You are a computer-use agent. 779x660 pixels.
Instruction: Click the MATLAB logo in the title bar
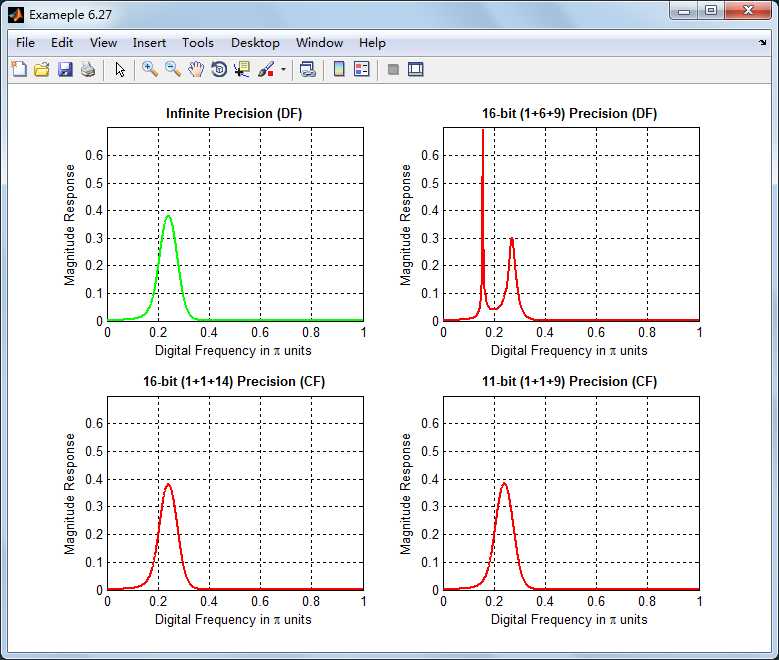click(x=16, y=15)
